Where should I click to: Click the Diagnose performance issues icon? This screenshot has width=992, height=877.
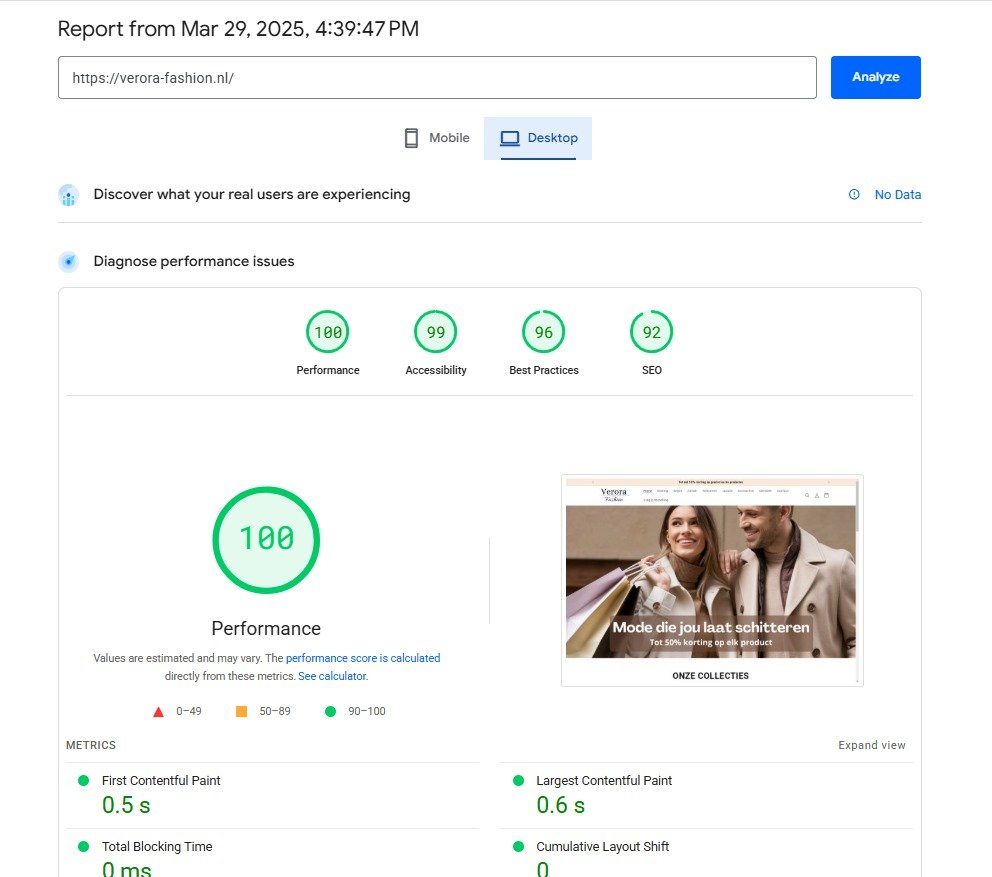pos(67,261)
